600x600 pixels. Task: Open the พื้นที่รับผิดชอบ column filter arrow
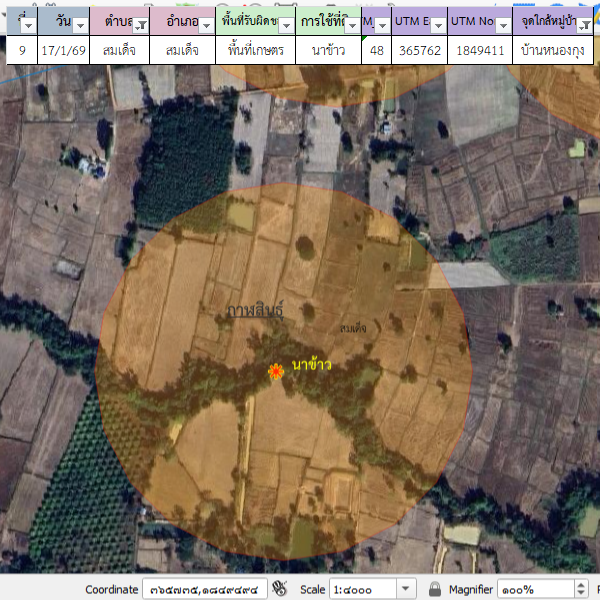286,24
